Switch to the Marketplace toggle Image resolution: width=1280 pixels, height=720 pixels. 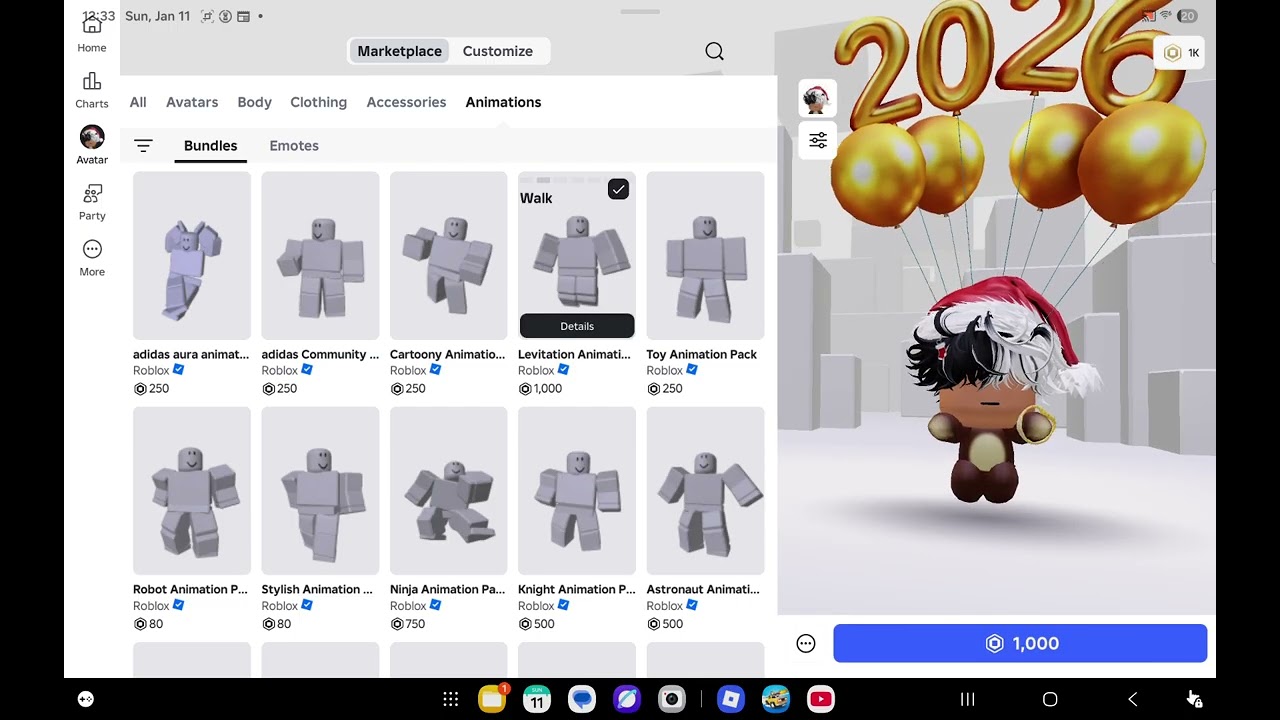tap(399, 51)
